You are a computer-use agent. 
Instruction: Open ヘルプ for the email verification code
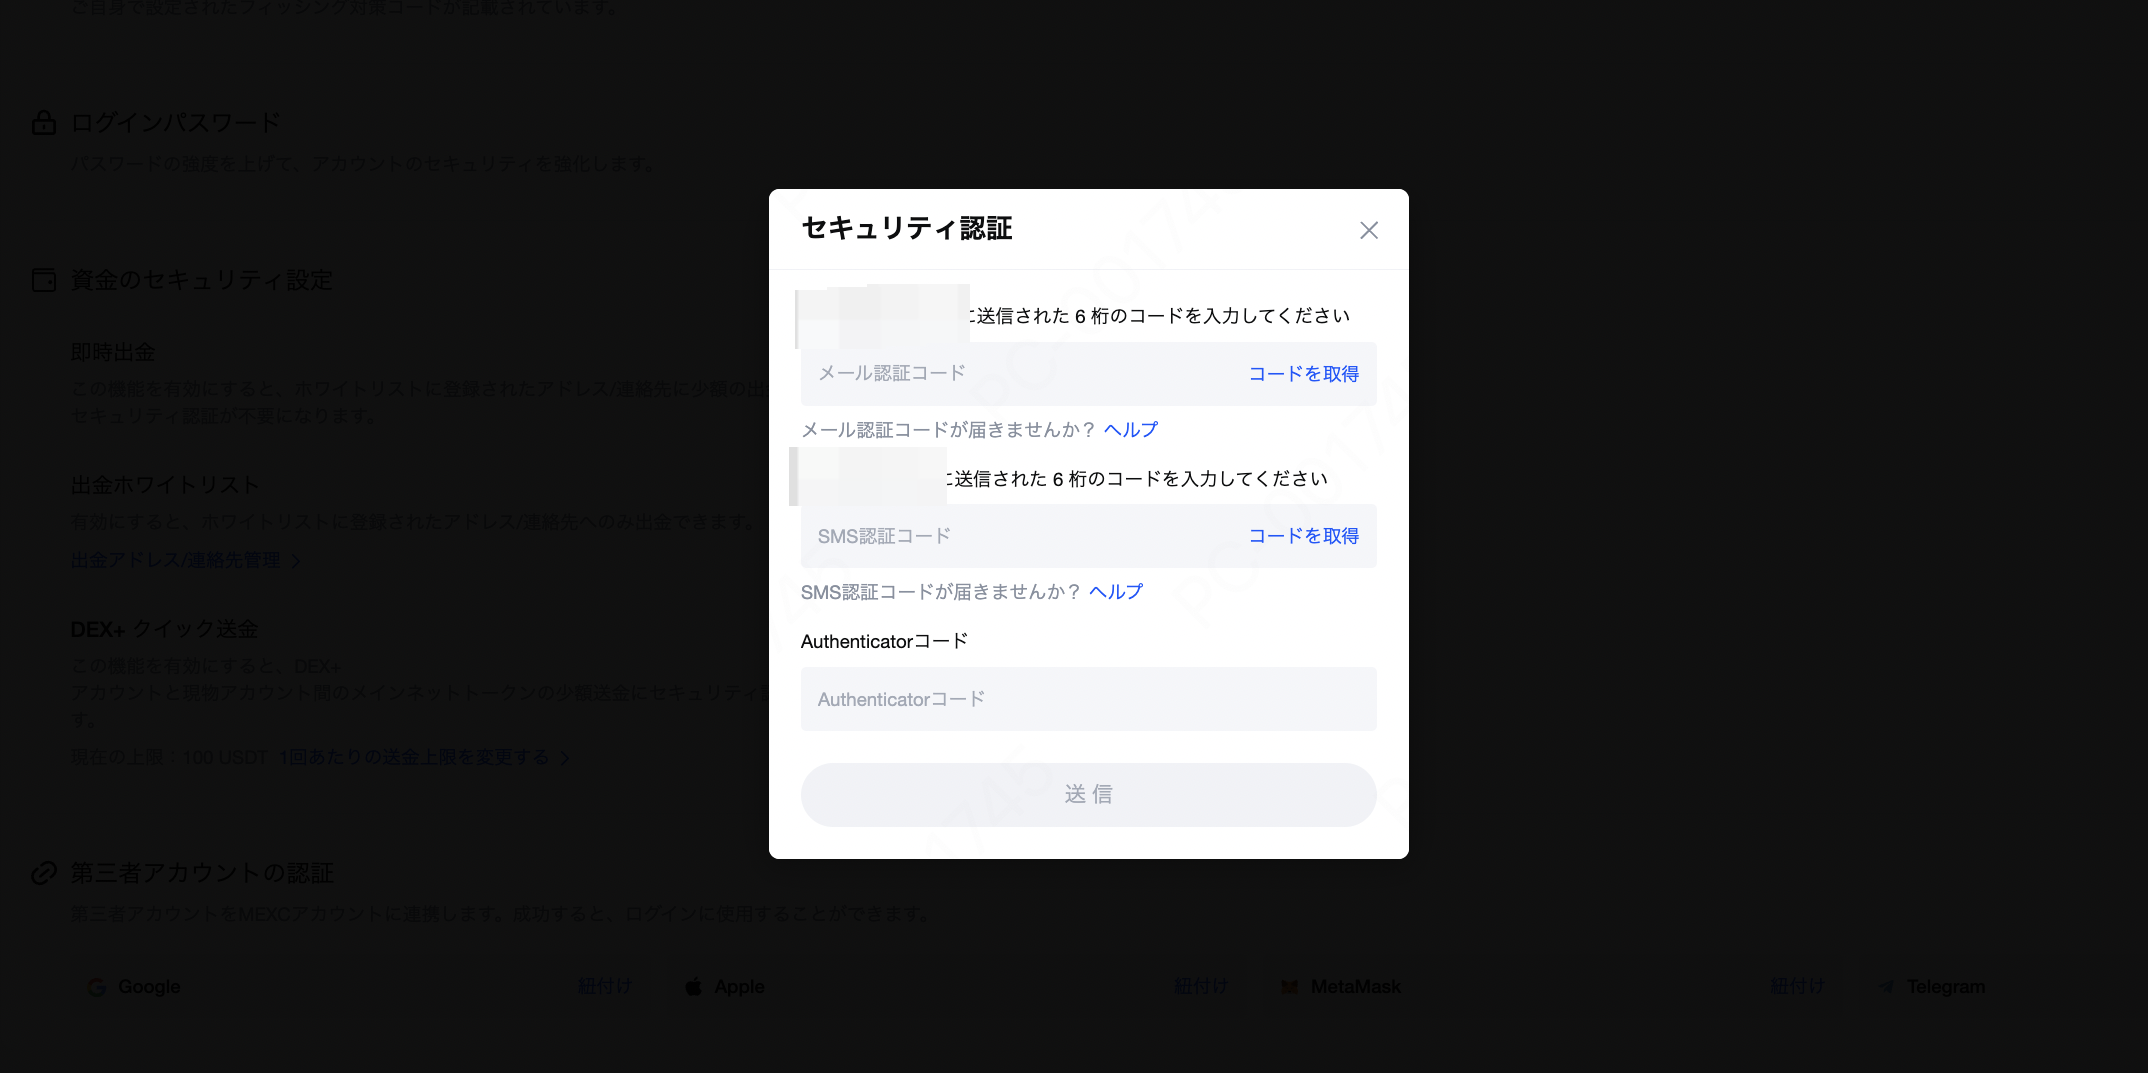[1130, 430]
